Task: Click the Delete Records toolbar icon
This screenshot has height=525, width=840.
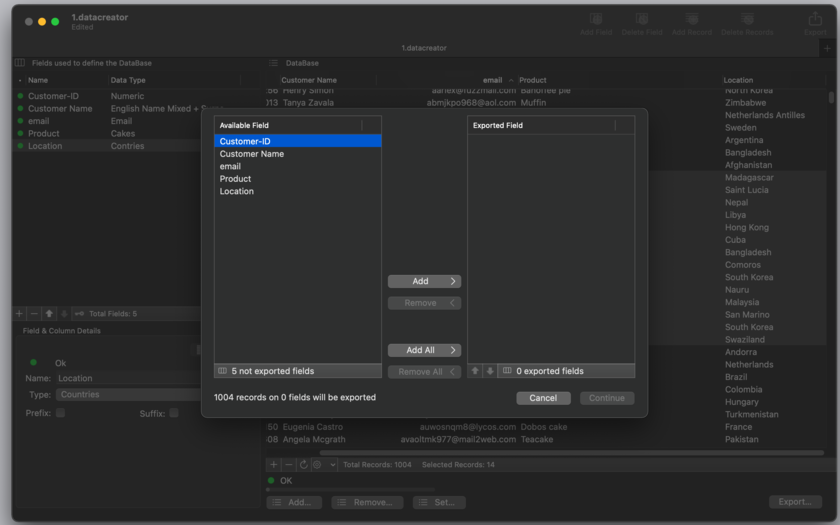Action: [747, 20]
